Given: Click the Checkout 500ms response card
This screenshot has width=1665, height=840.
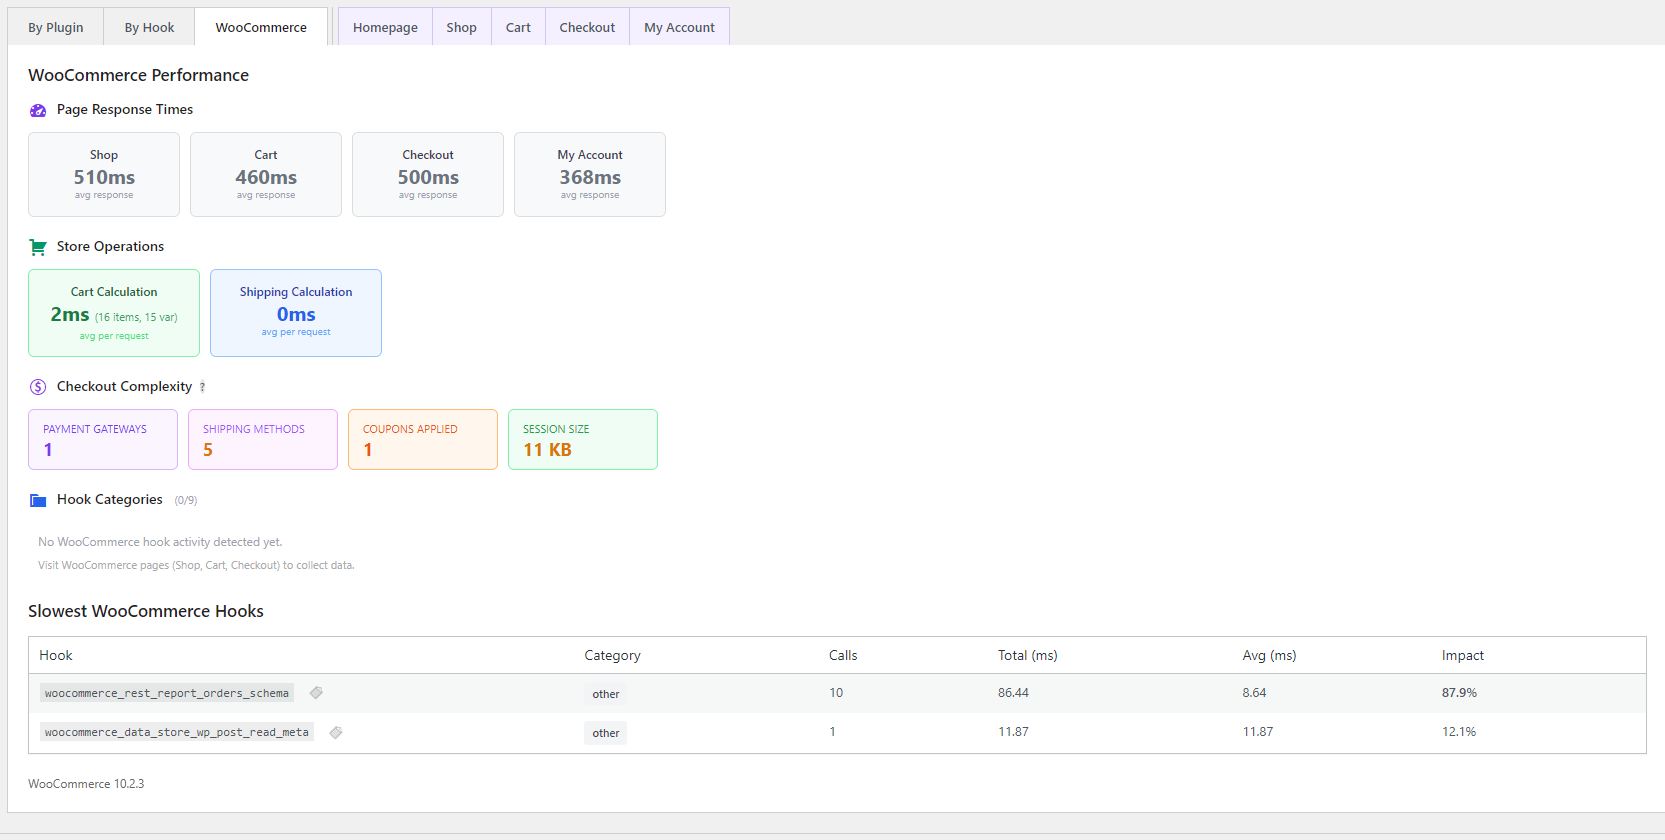Looking at the screenshot, I should click(428, 174).
